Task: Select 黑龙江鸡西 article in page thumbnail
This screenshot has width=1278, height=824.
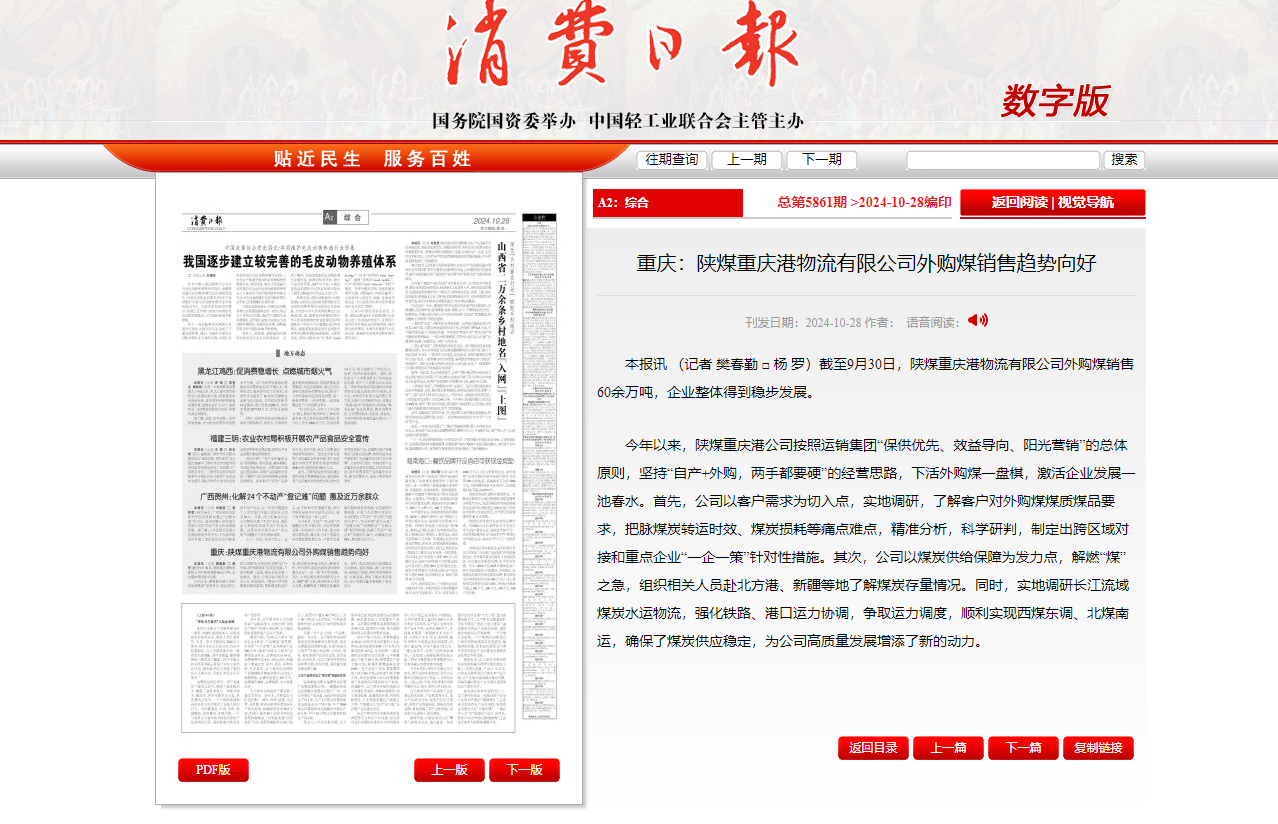Action: point(264,371)
